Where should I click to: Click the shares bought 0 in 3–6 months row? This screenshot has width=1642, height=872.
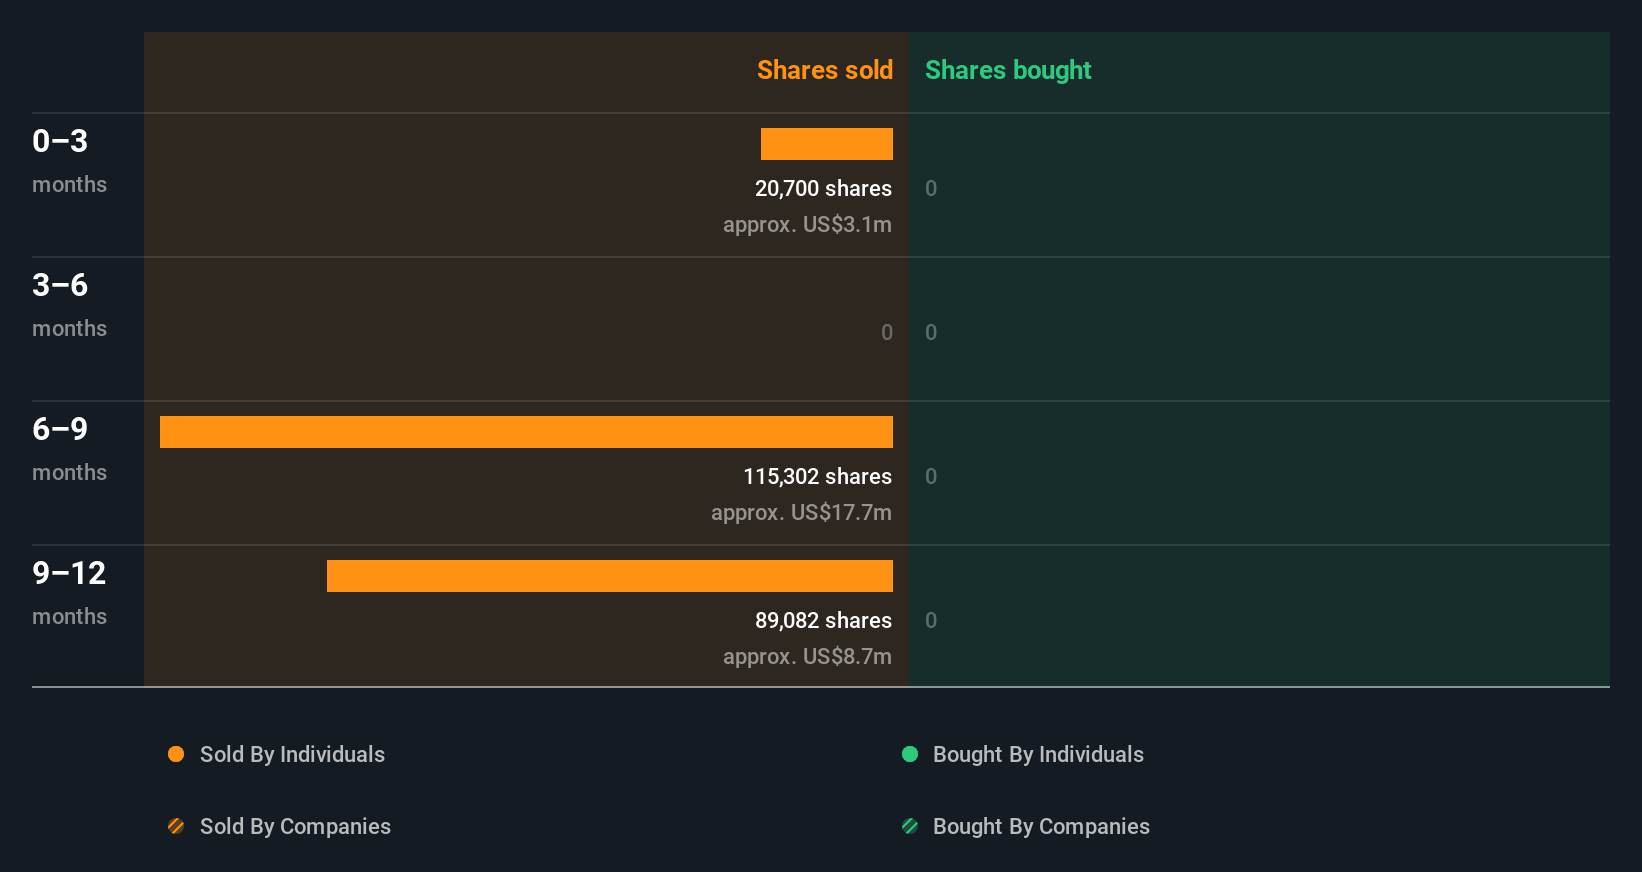point(931,332)
